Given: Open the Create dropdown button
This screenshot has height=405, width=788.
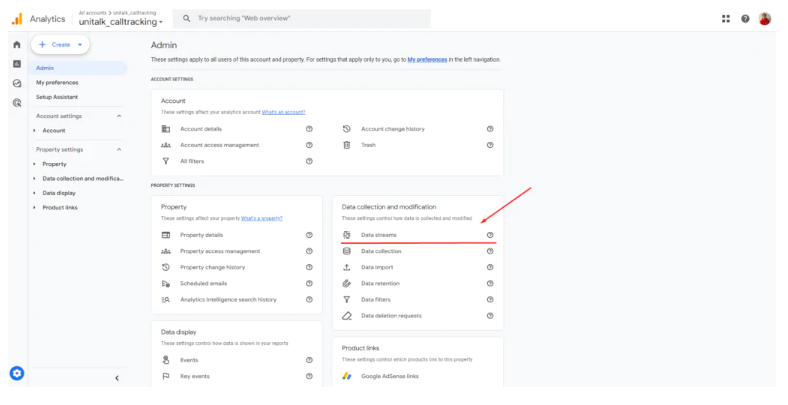Looking at the screenshot, I should 60,45.
